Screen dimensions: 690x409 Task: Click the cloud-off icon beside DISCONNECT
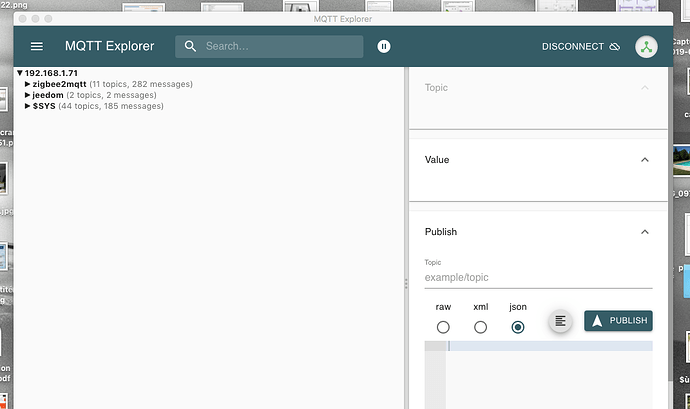point(614,46)
